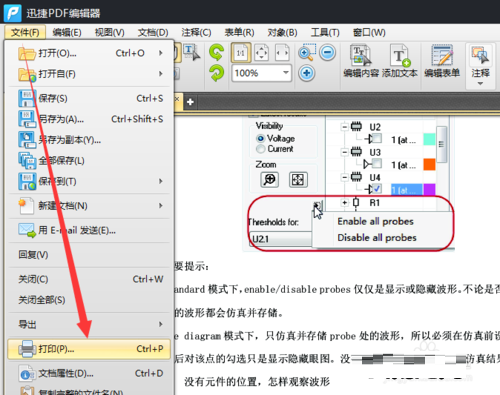500x395 pixels.
Task: Click the zoom out minus icon
Action: [327, 52]
